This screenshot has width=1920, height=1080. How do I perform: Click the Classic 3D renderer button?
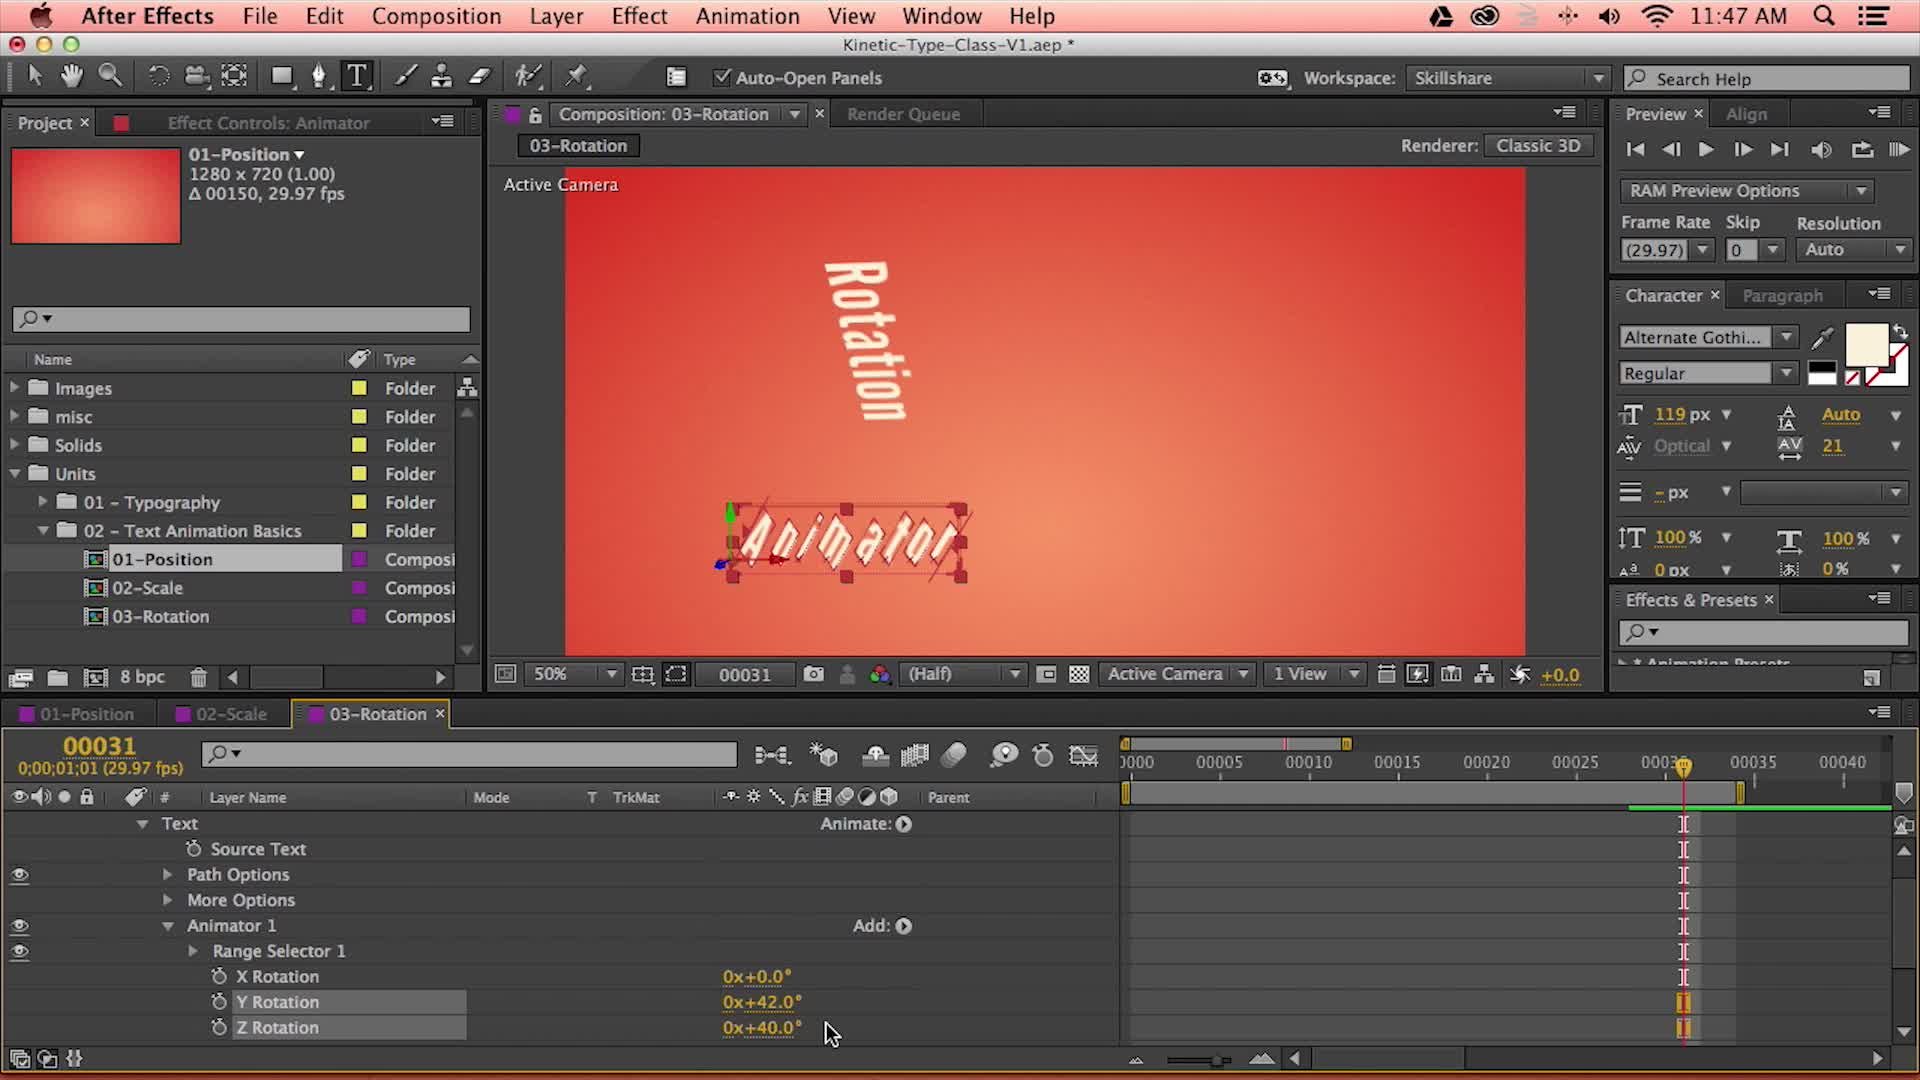(x=1537, y=146)
